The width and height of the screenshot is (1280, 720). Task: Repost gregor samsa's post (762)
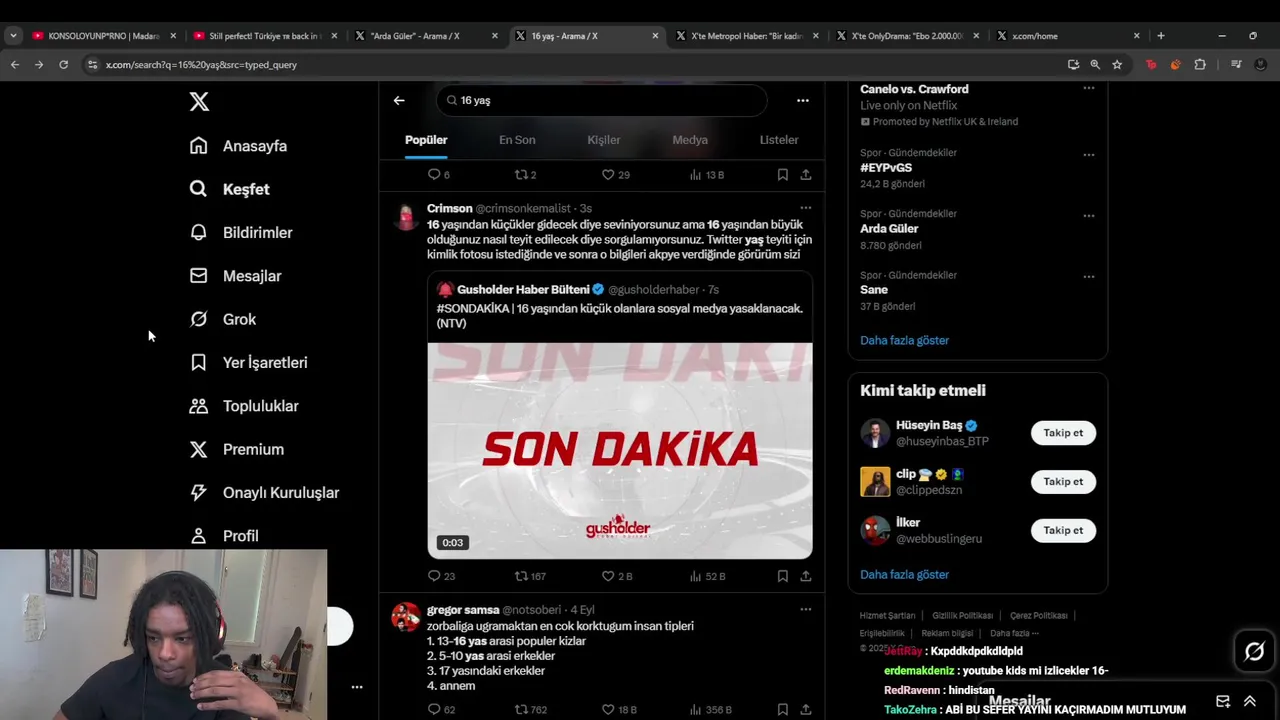coord(530,710)
